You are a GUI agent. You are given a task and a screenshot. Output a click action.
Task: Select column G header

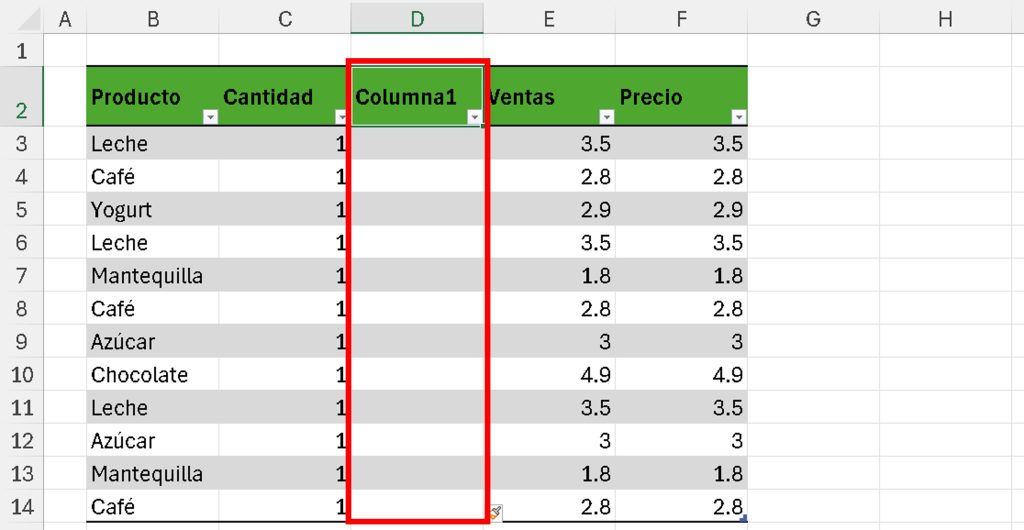click(x=813, y=18)
